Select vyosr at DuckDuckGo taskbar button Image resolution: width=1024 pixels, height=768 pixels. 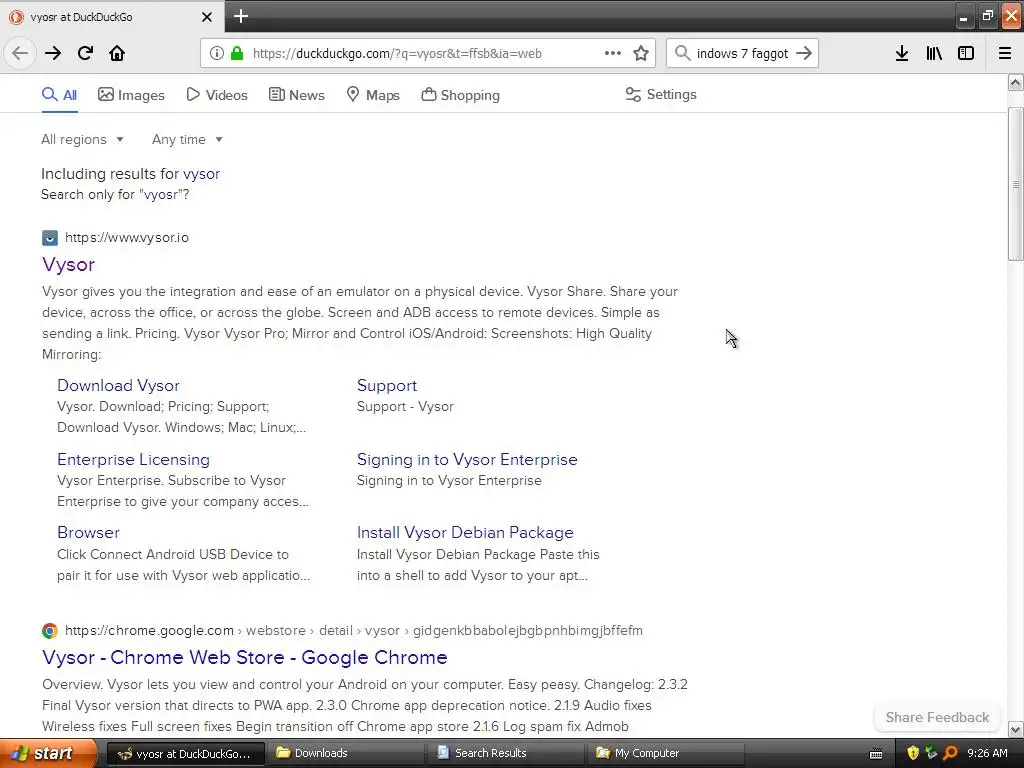pos(186,753)
